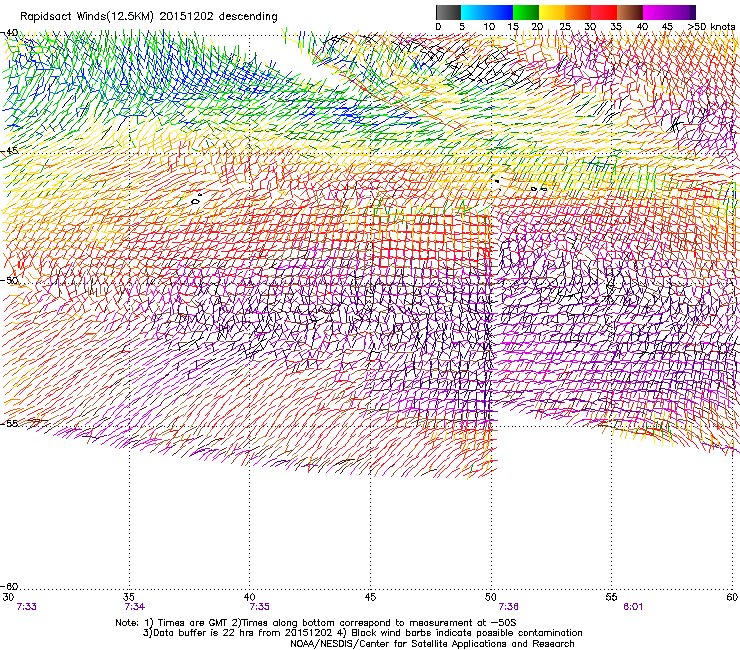The height and width of the screenshot is (650, 740).
Task: Select the '7:33' time stamp
Action: (26, 607)
